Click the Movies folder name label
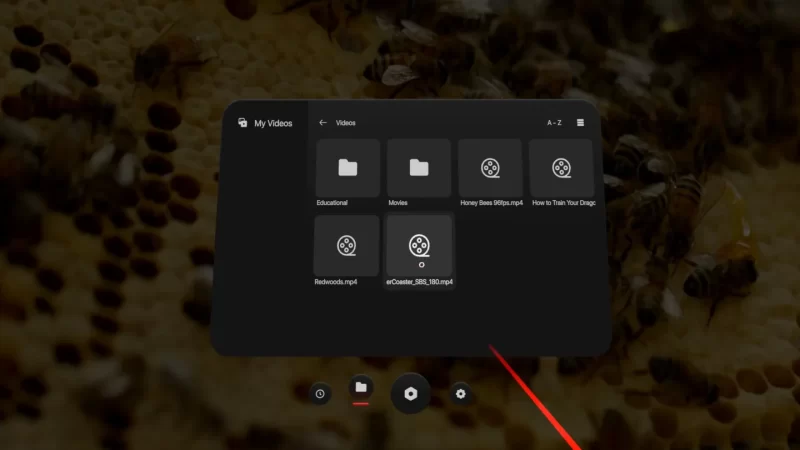The height and width of the screenshot is (450, 800). point(398,203)
